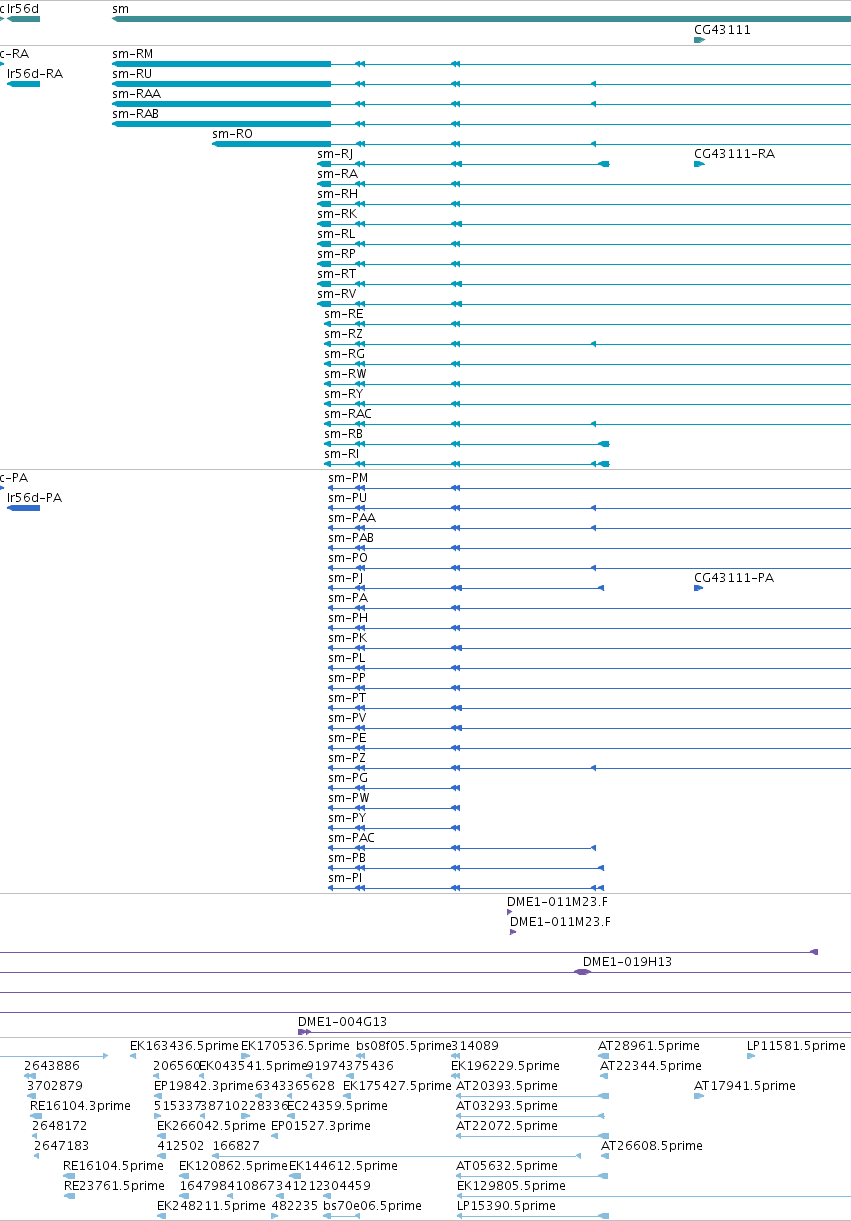
Task: Open transcript sm-RAA label
Action: [136, 94]
